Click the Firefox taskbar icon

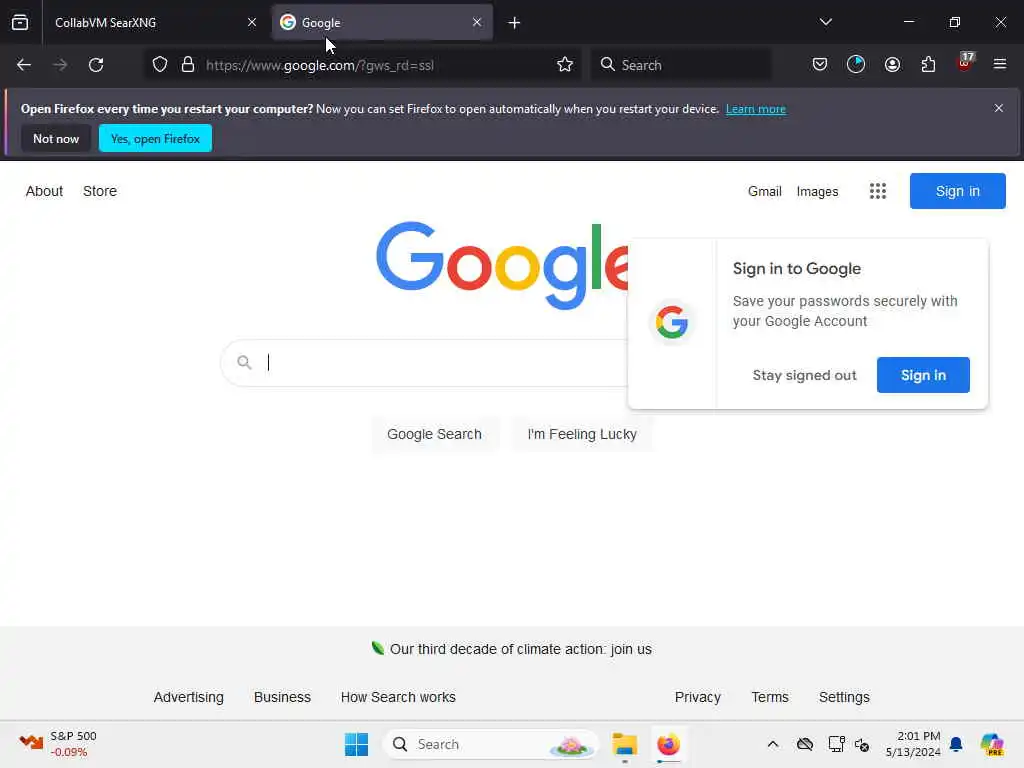(668, 744)
